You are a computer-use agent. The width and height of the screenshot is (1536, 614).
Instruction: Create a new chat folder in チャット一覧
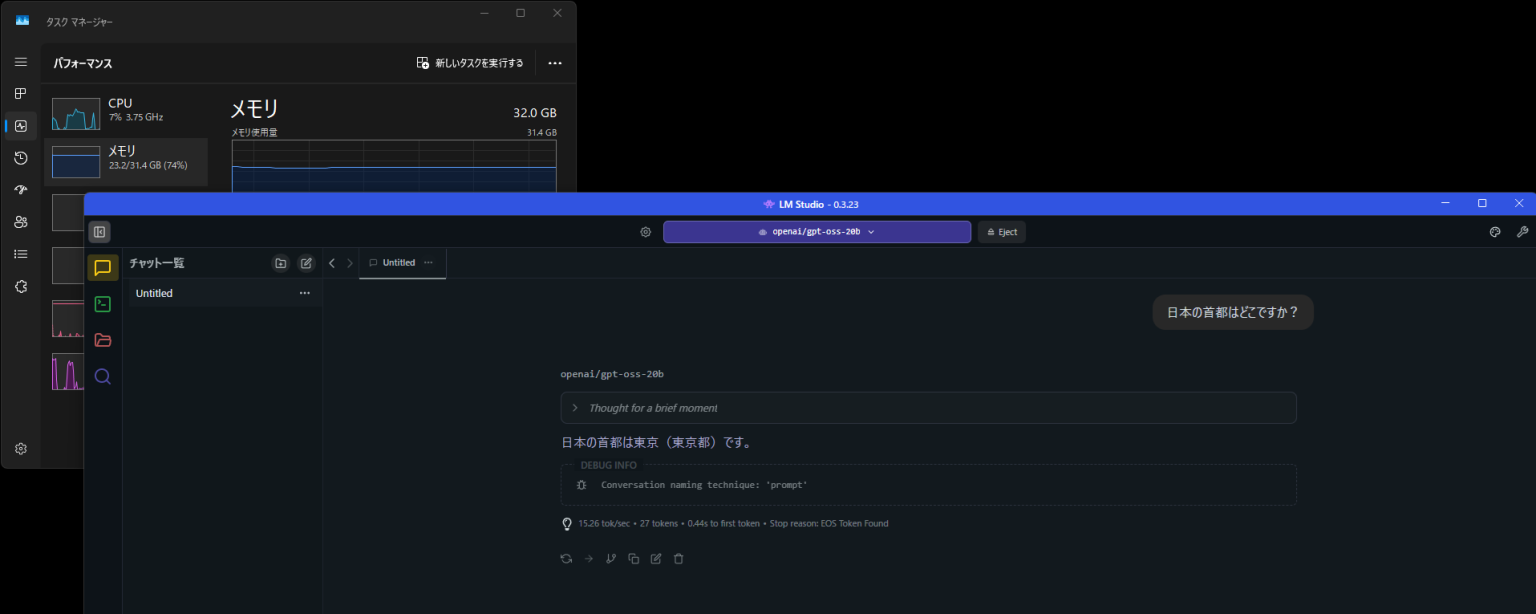tap(281, 263)
